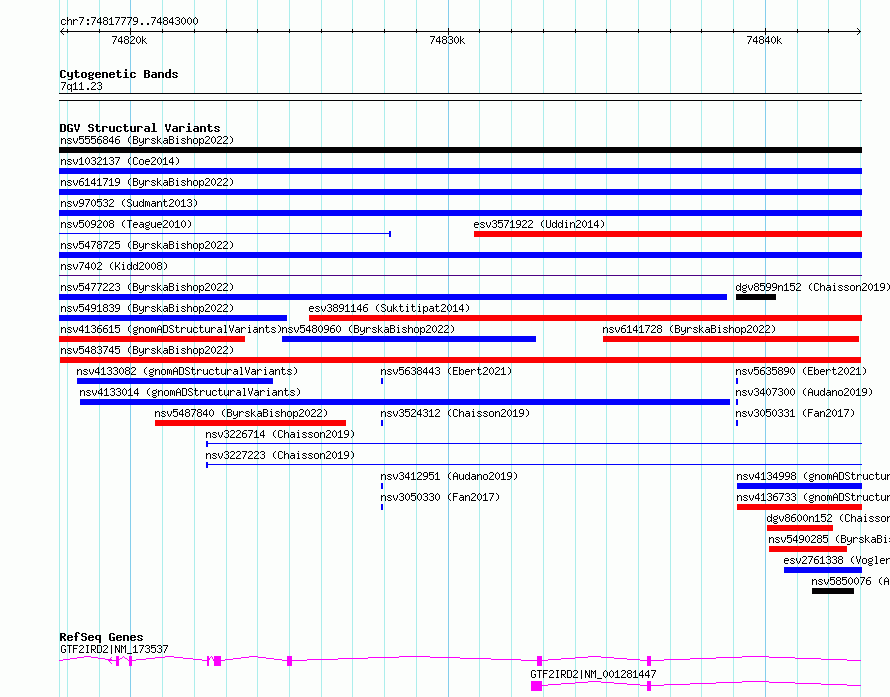Click the DGV Structural Variants track title
This screenshot has width=890, height=697.
point(140,128)
